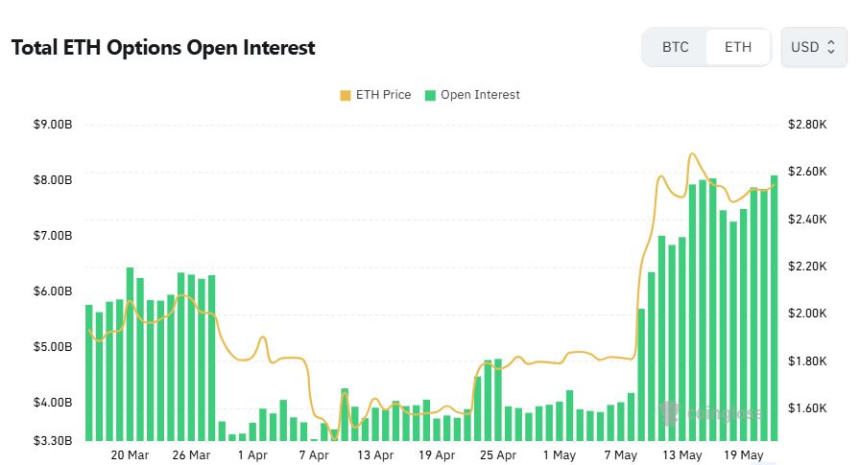Toggle the ETH Price legend swatch
The image size is (860, 465).
345,95
